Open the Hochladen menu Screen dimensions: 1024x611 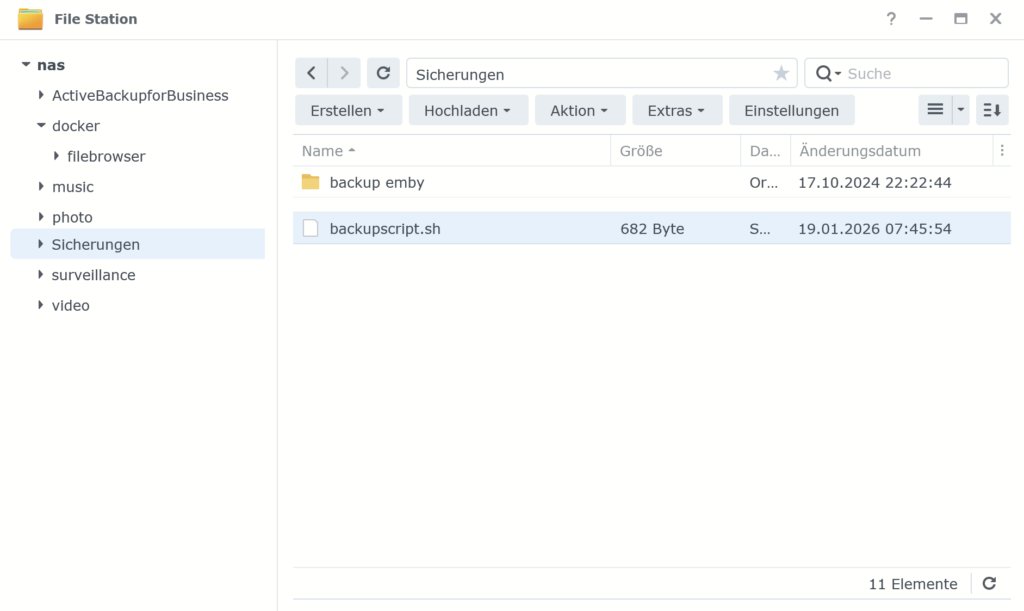[x=467, y=110]
